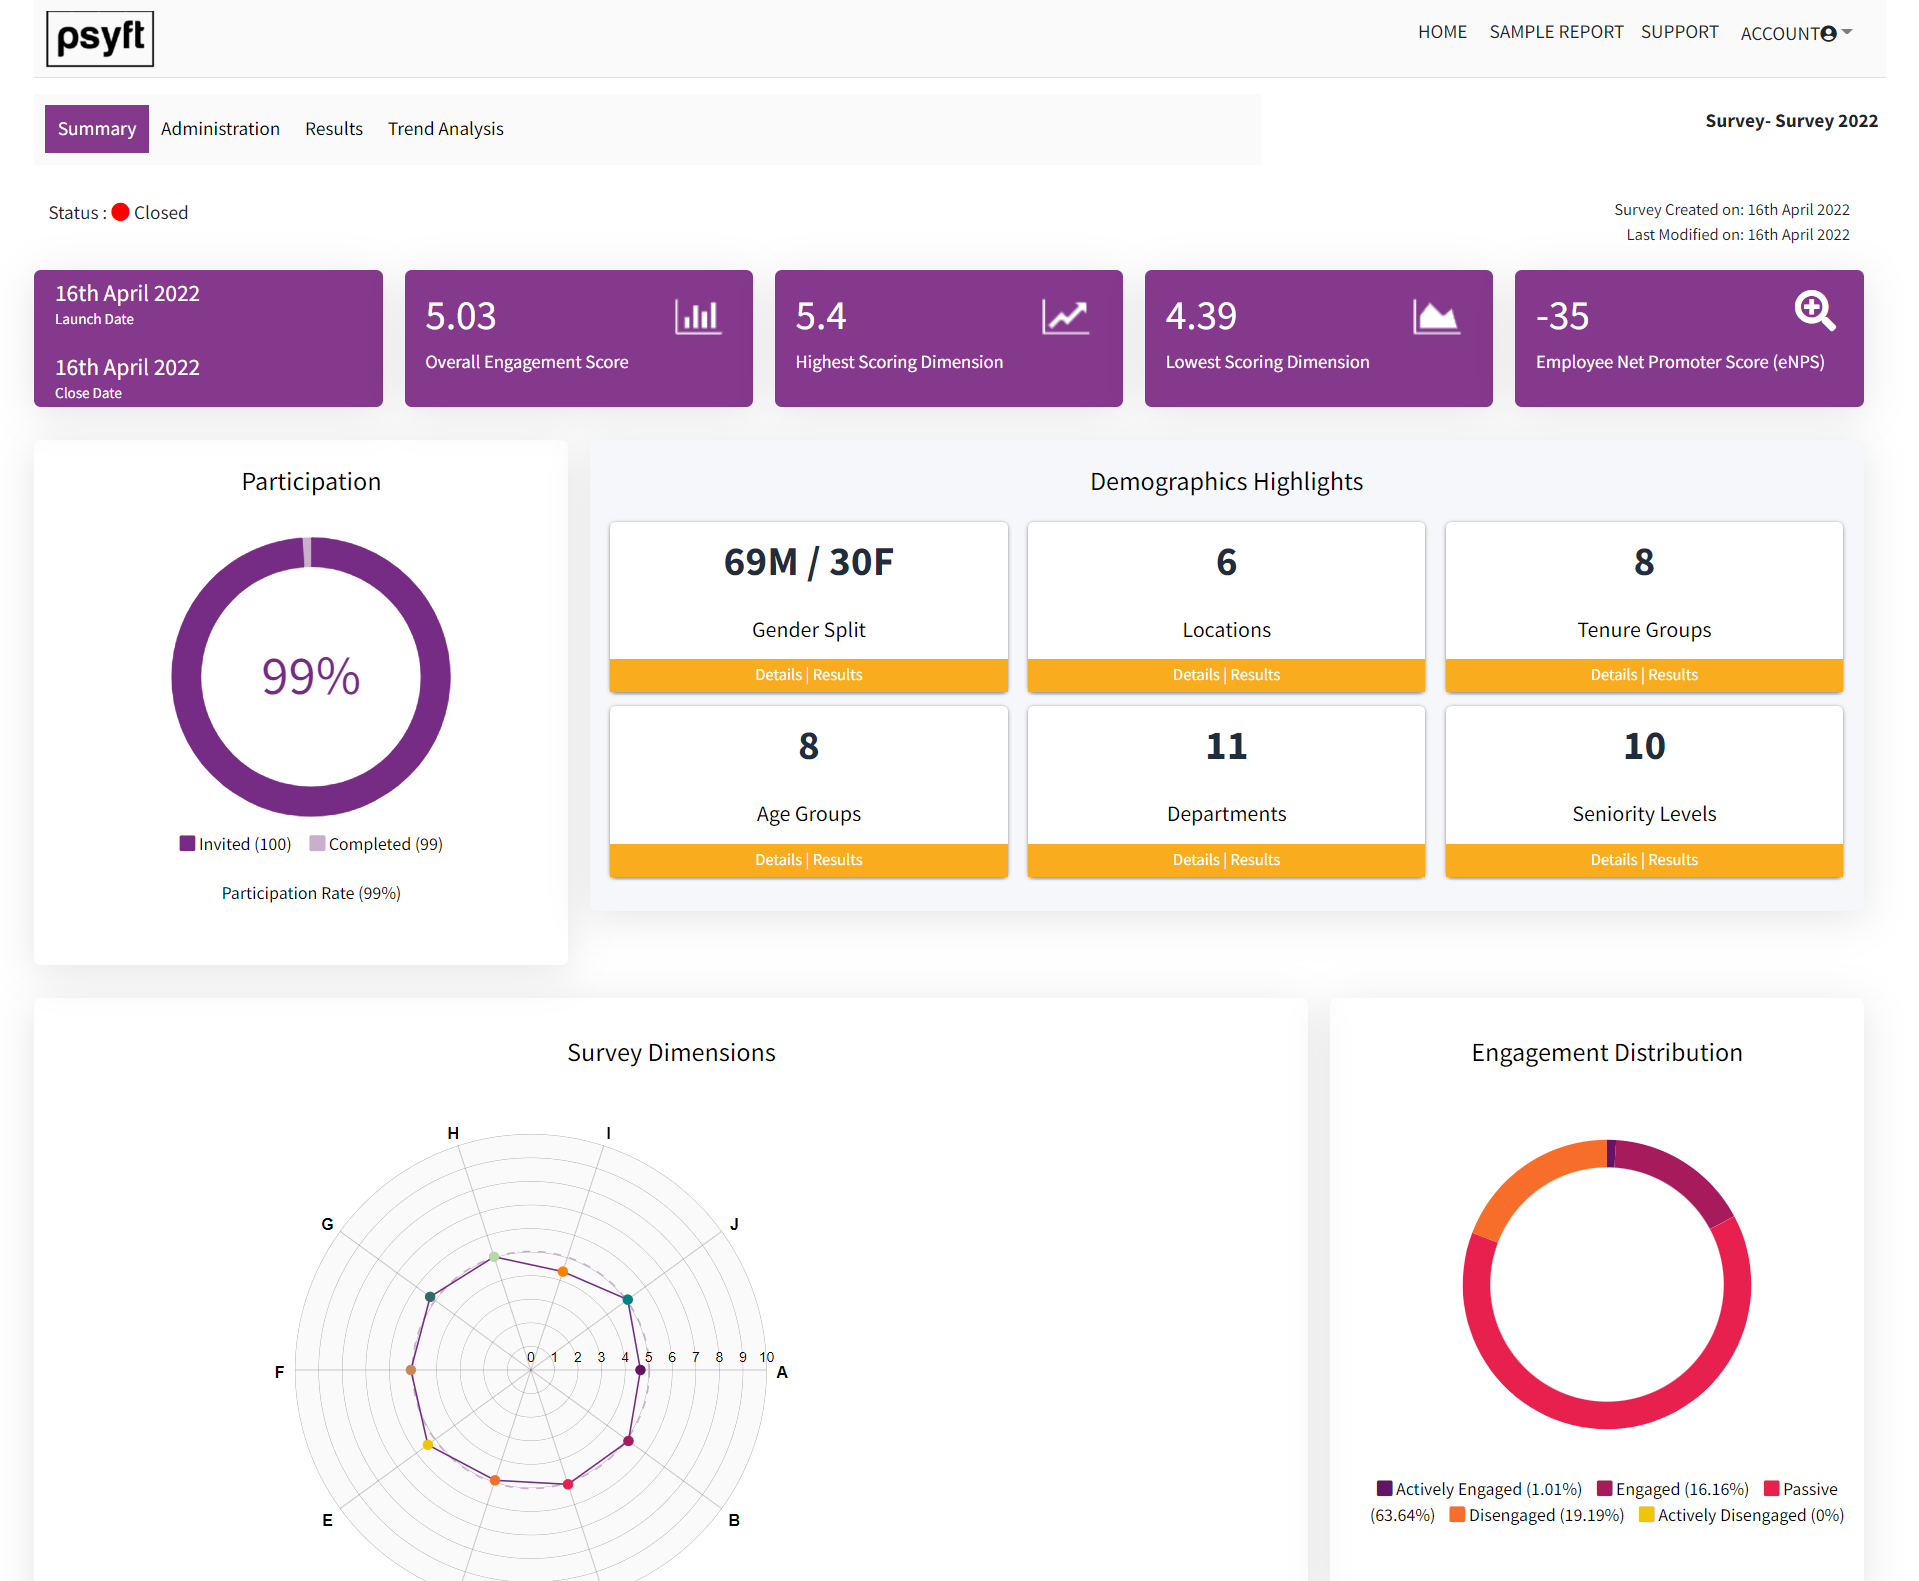The height and width of the screenshot is (1581, 1919).
Task: Toggle the Disengaged (19.19%) legend entry
Action: pyautogui.click(x=1537, y=1515)
